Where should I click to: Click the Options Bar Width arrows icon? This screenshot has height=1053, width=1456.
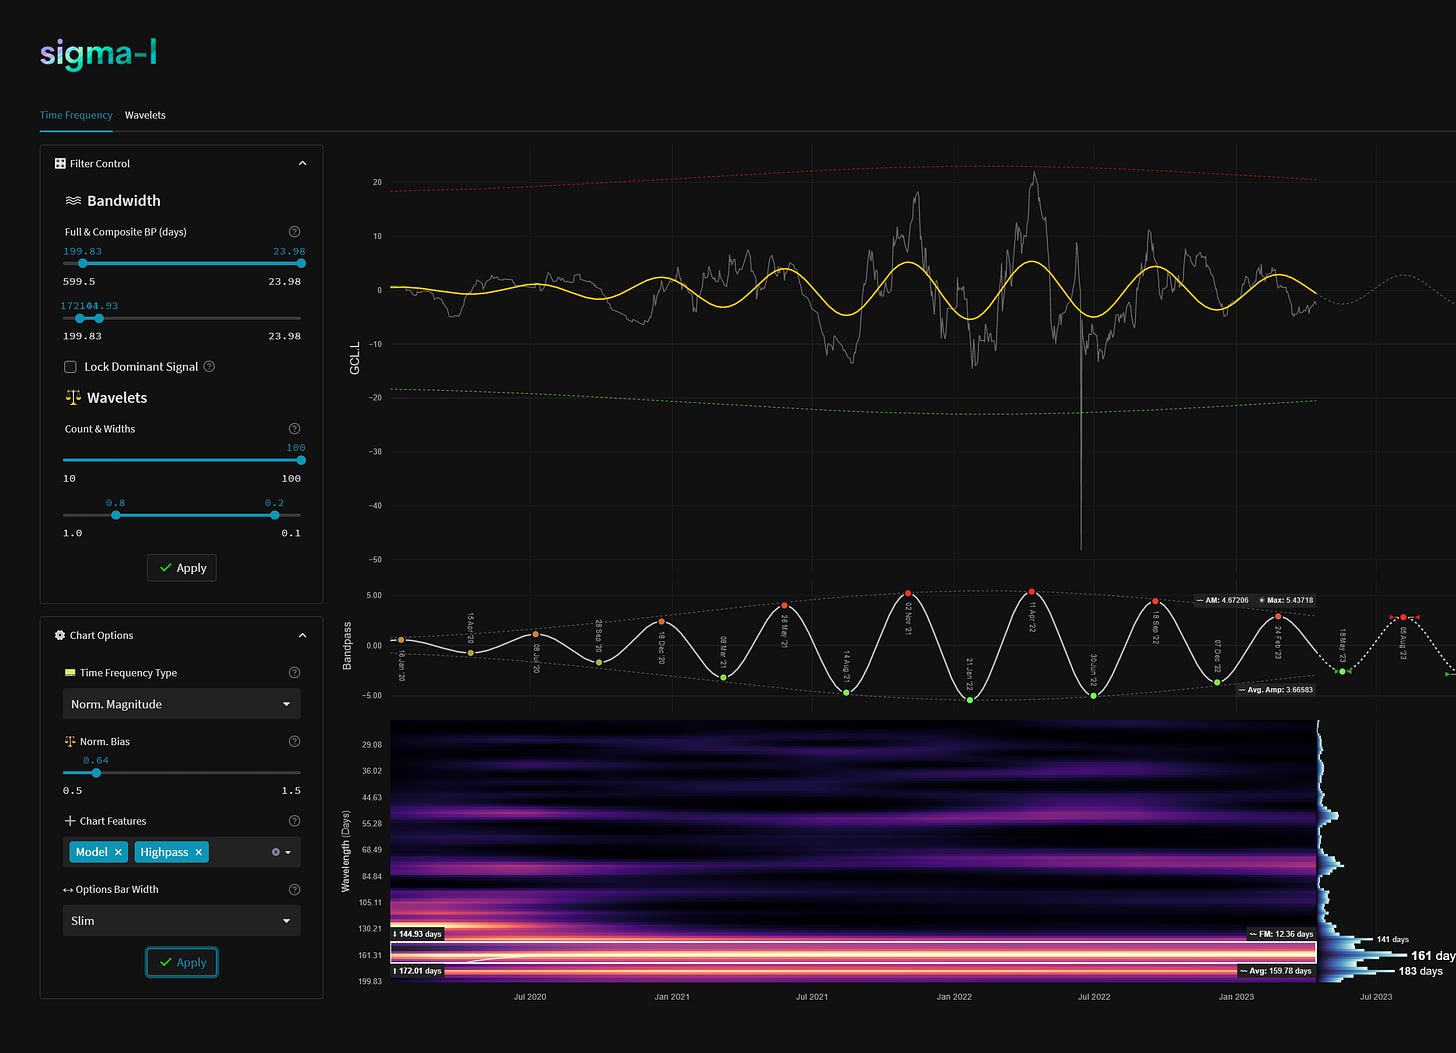(x=68, y=889)
